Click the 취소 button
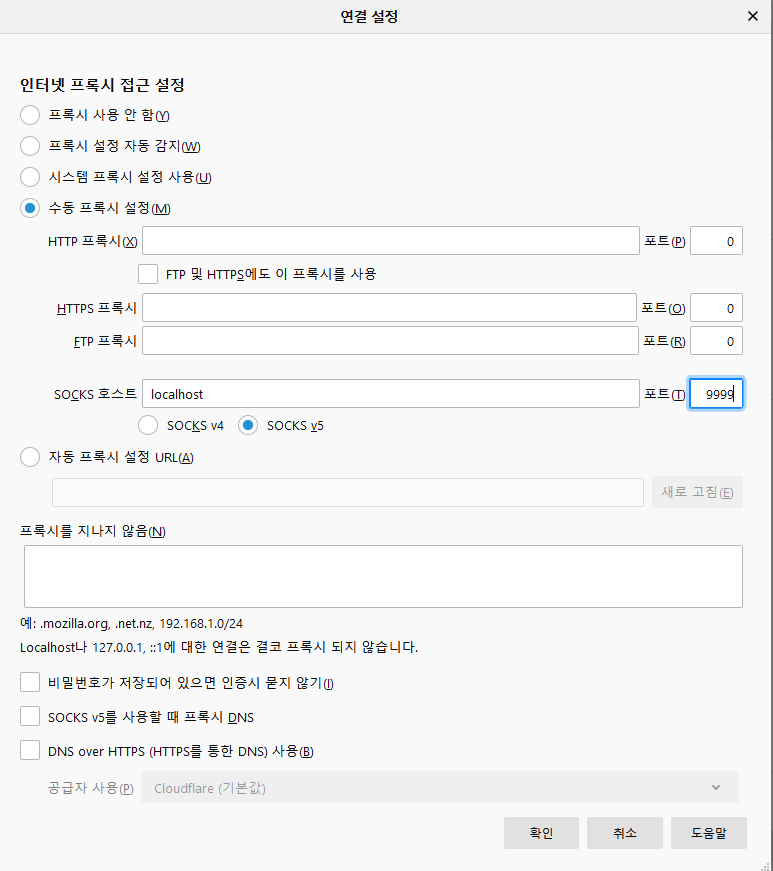773x871 pixels. click(x=625, y=833)
